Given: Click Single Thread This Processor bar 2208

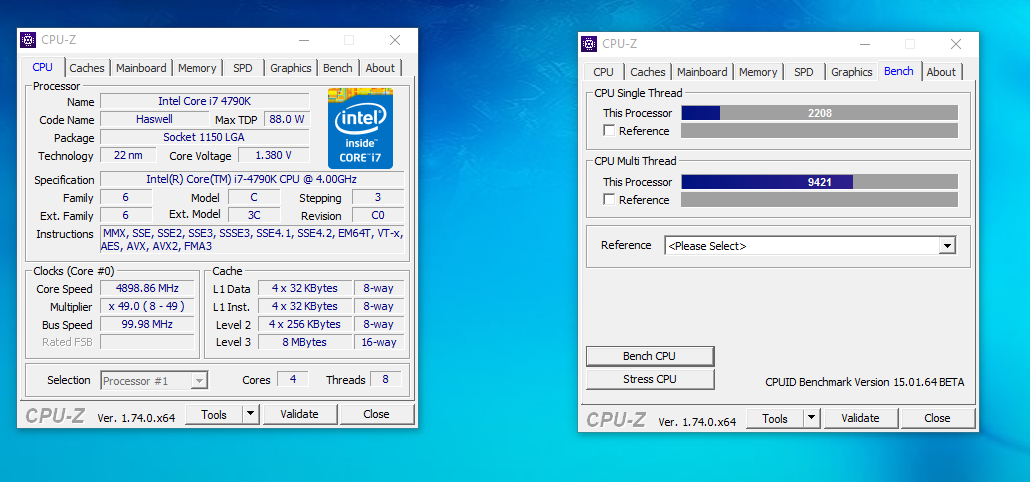Looking at the screenshot, I should (x=819, y=113).
